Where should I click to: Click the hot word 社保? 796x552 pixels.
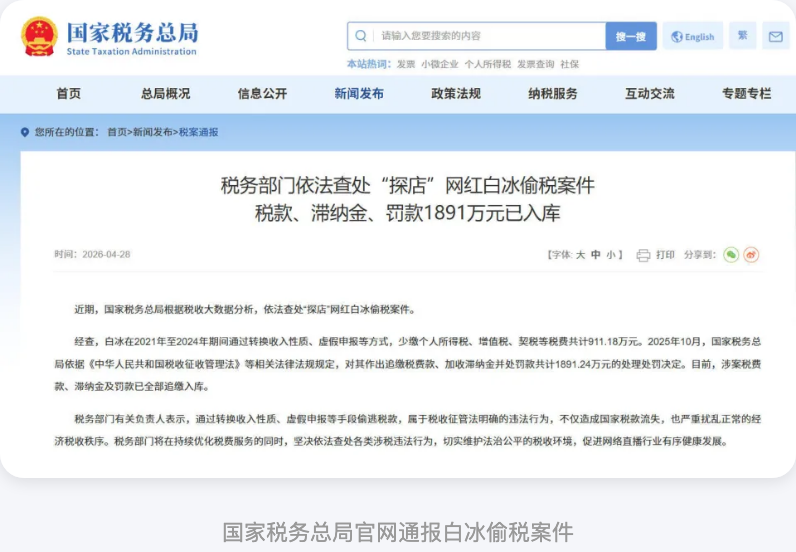click(x=570, y=64)
